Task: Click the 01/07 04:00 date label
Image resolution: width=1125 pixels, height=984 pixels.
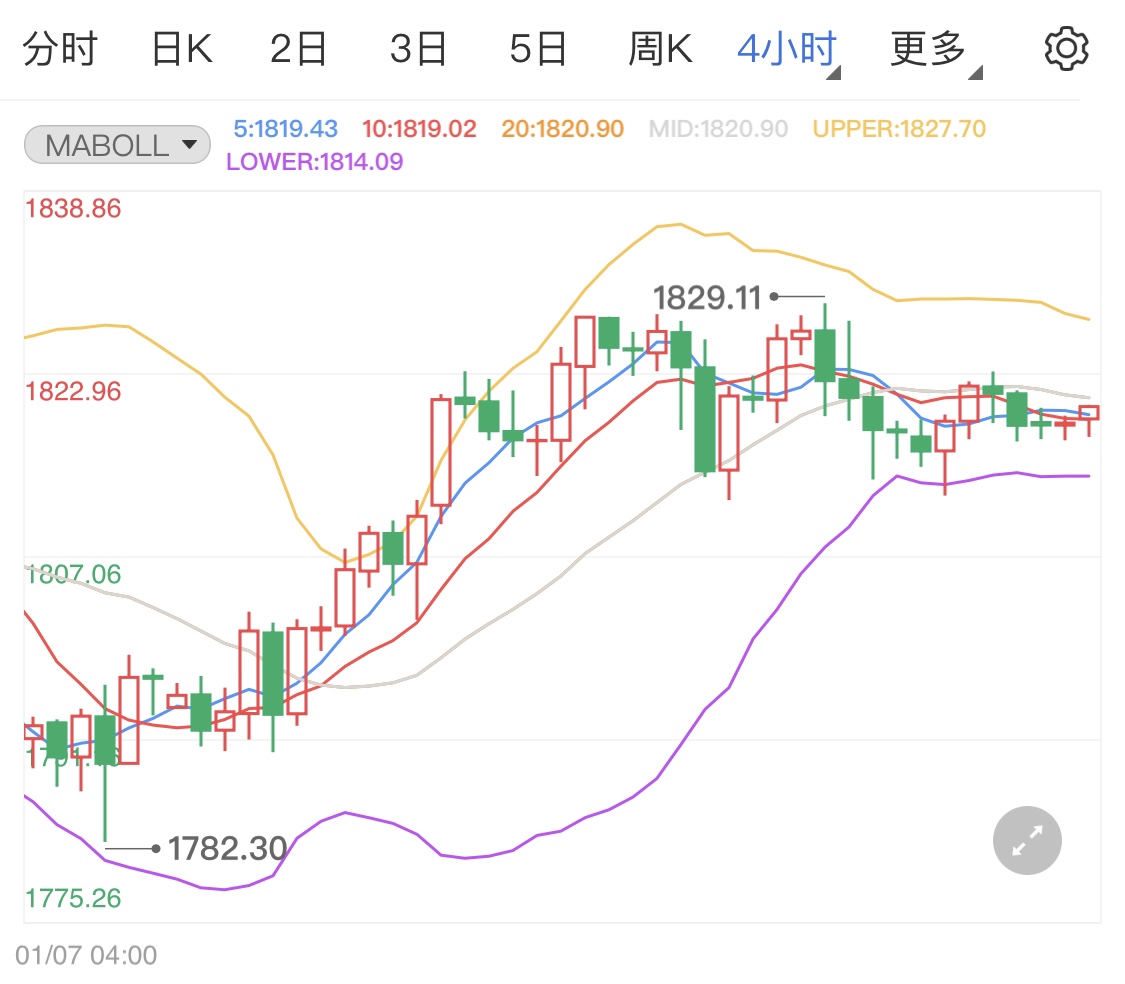Action: pyautogui.click(x=86, y=955)
